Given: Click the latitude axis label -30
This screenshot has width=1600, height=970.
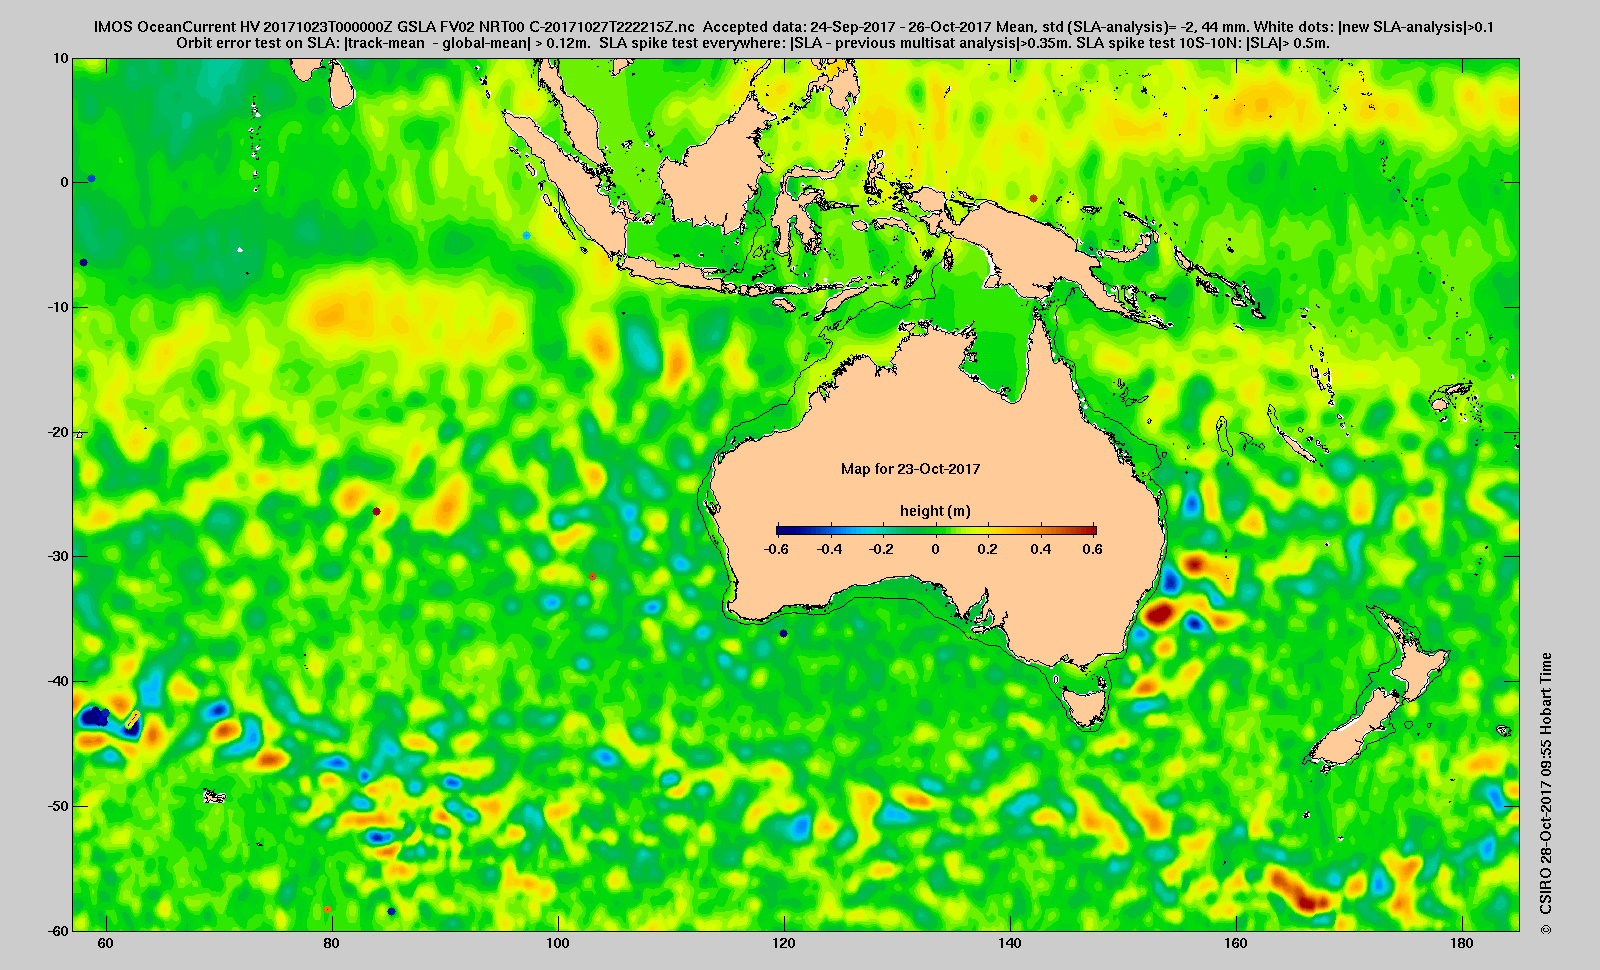Looking at the screenshot, I should tap(58, 556).
